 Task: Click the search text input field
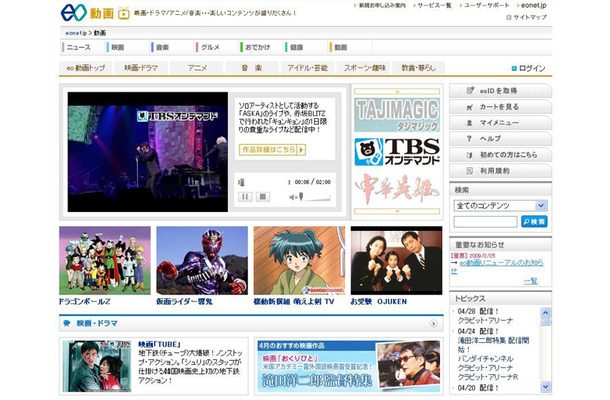pyautogui.click(x=485, y=222)
